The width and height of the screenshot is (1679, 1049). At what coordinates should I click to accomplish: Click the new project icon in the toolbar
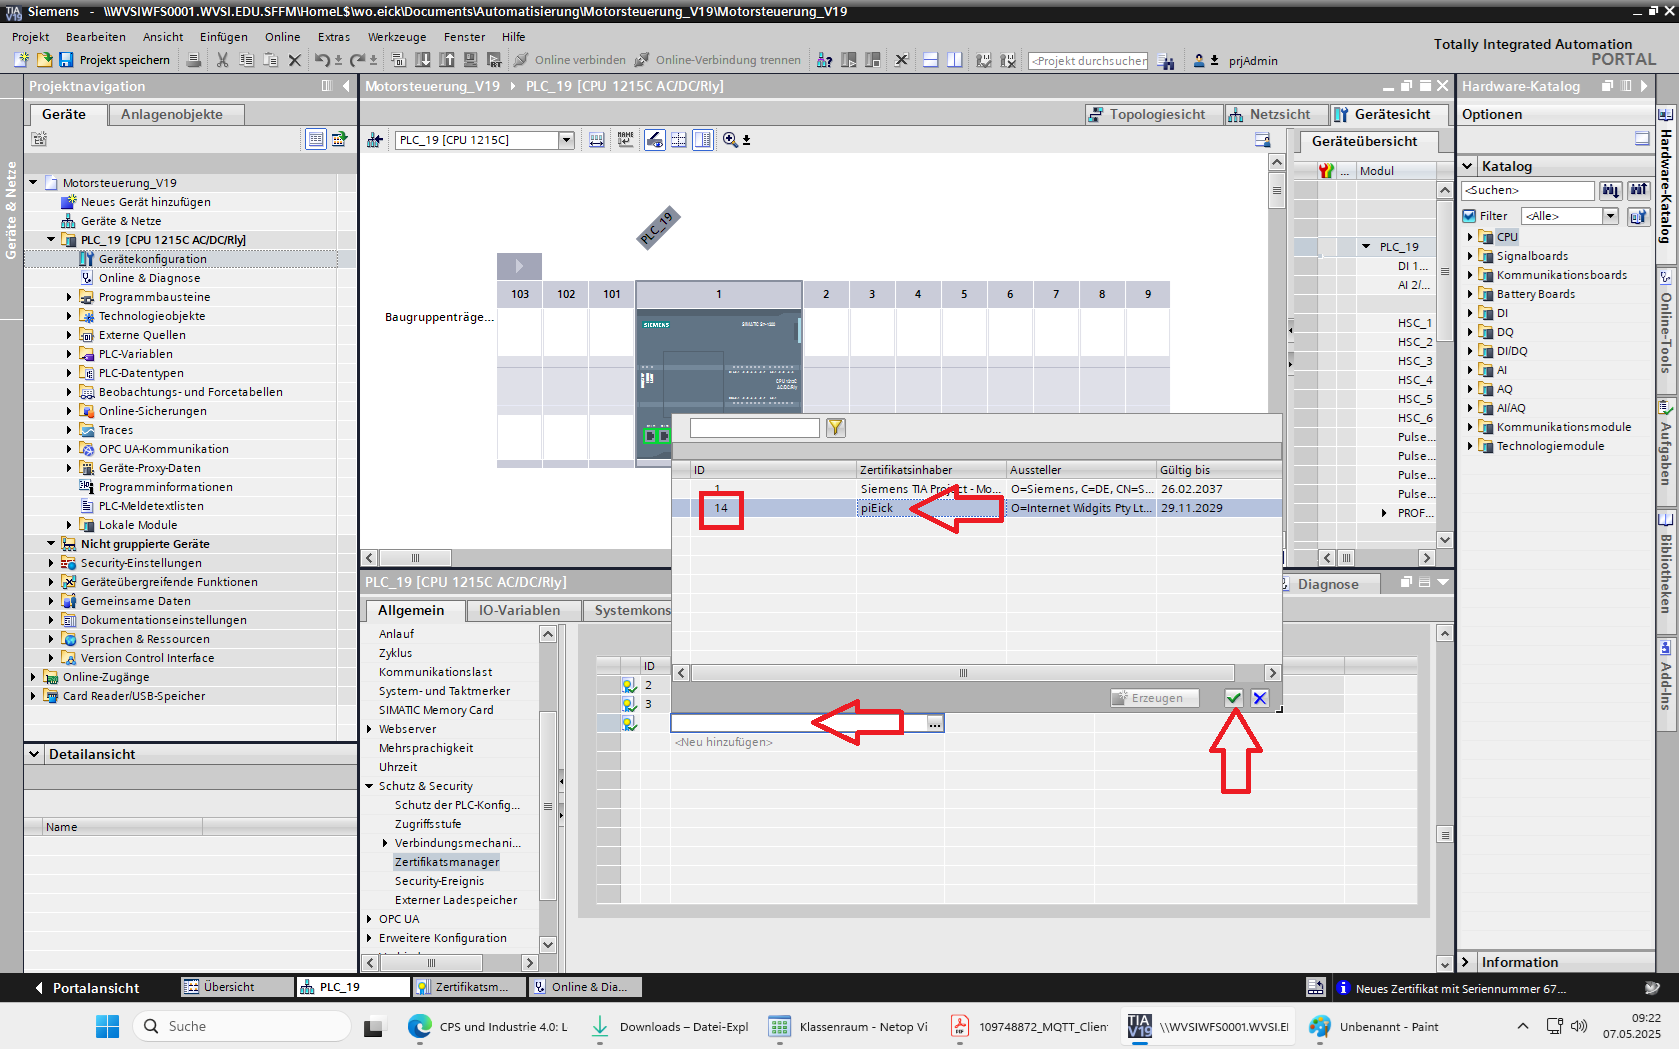point(21,60)
